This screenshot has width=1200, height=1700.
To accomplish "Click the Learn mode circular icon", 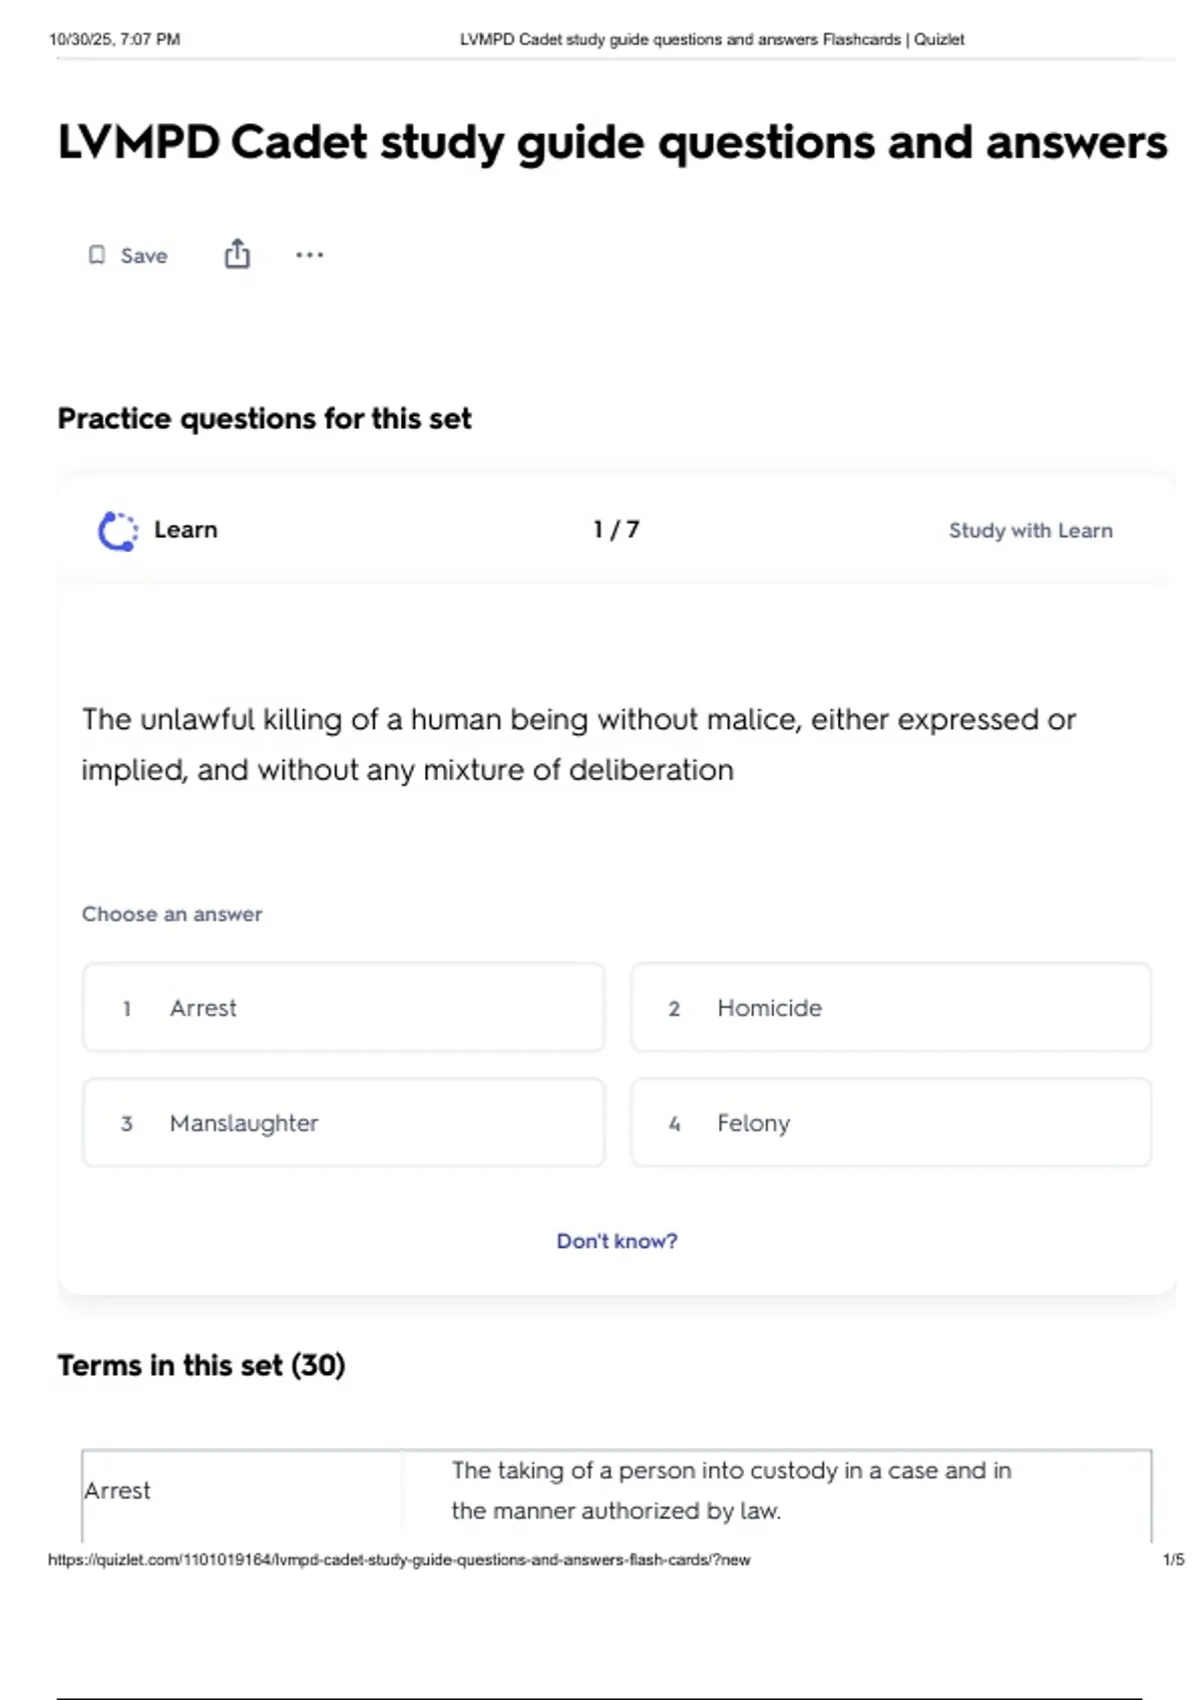I will coord(118,531).
